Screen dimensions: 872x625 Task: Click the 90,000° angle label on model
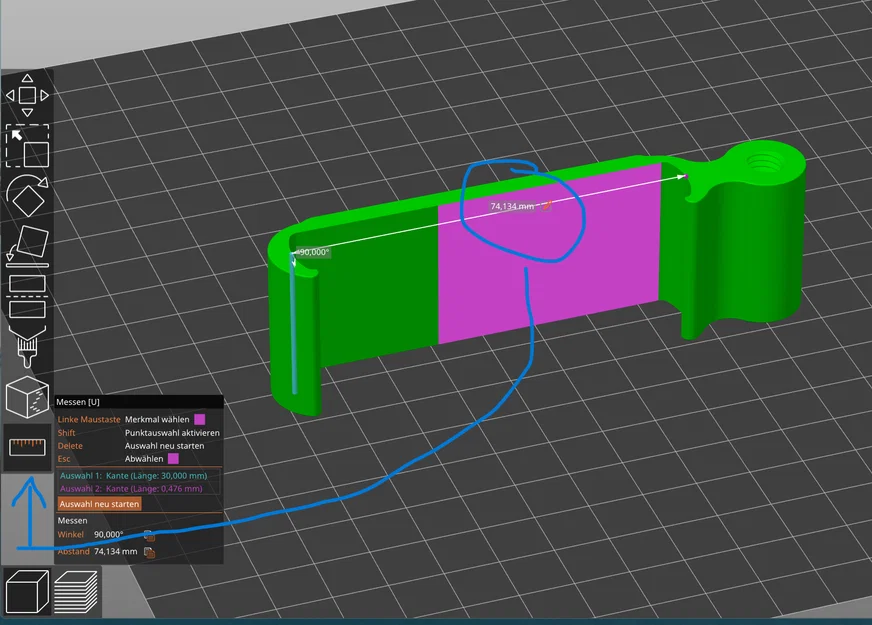click(313, 252)
